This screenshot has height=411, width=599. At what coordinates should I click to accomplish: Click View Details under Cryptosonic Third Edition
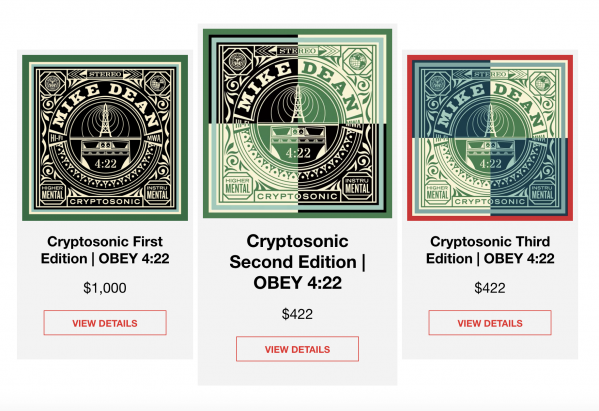point(490,323)
